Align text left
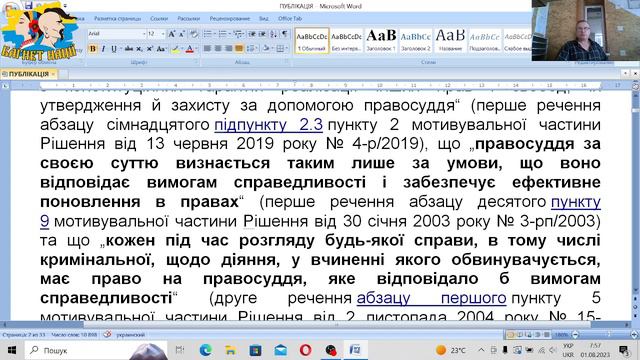This screenshot has height=360, width=640. 207,49
